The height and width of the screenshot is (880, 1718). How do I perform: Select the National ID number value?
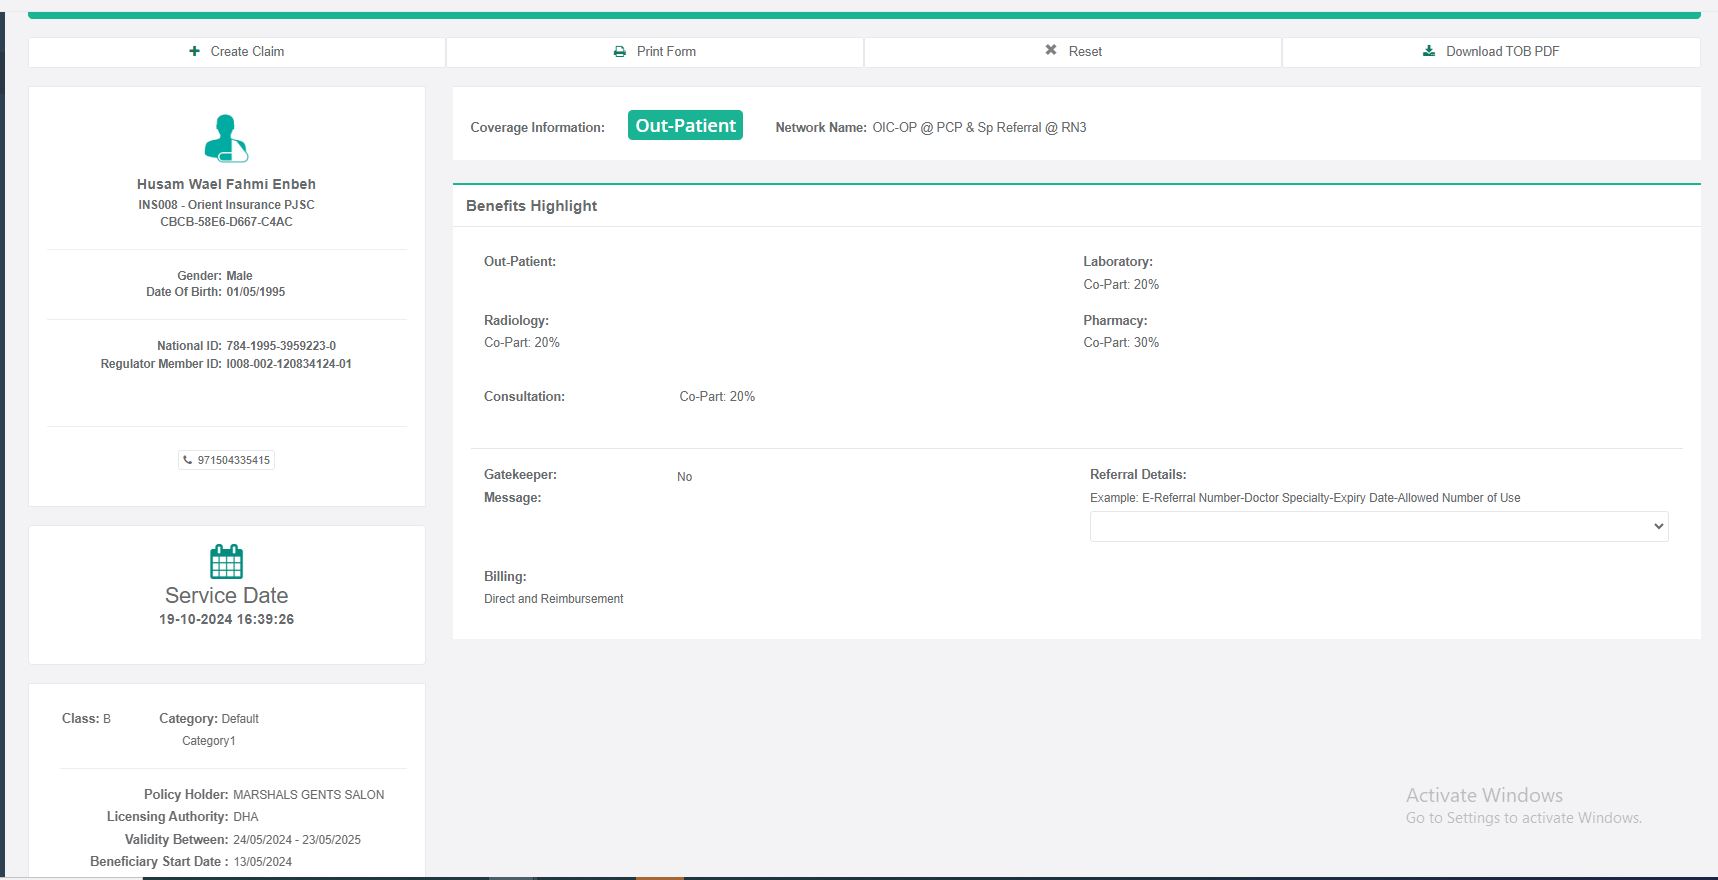tap(281, 346)
